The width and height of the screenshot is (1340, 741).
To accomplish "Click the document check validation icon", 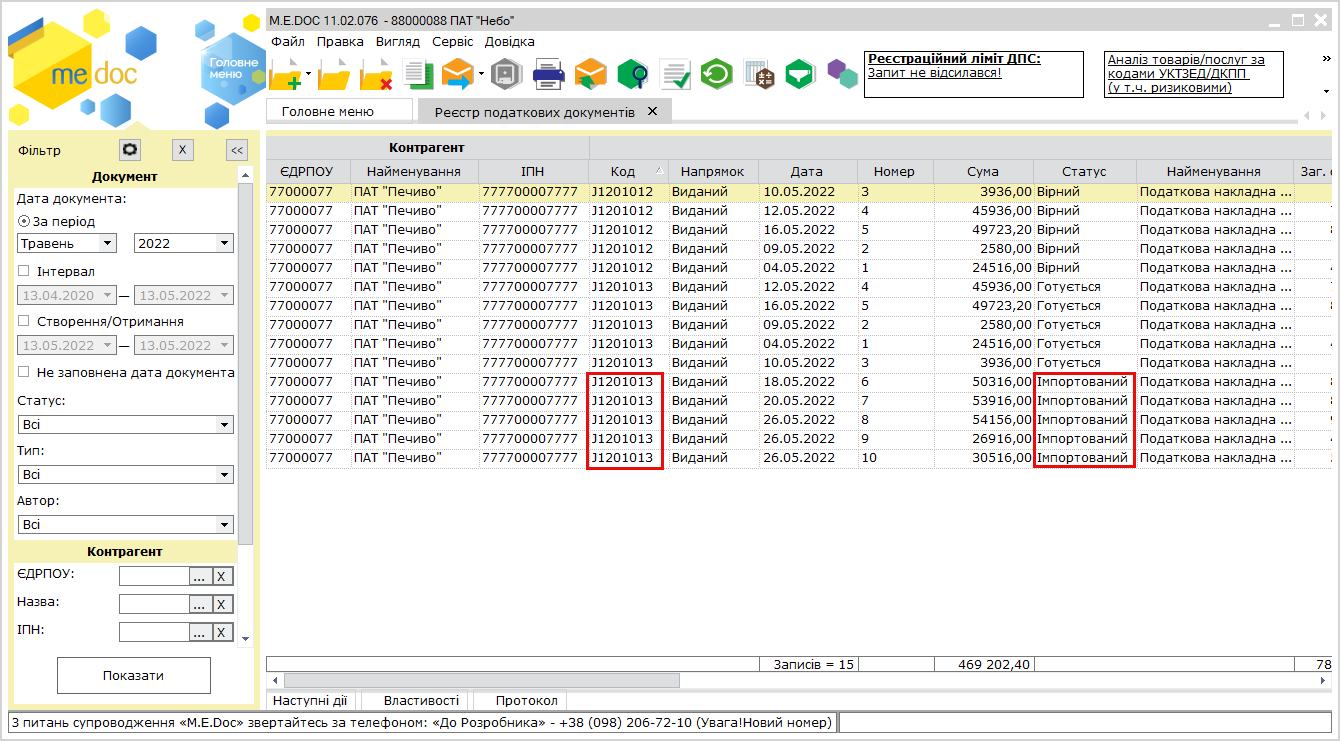I will coord(675,74).
